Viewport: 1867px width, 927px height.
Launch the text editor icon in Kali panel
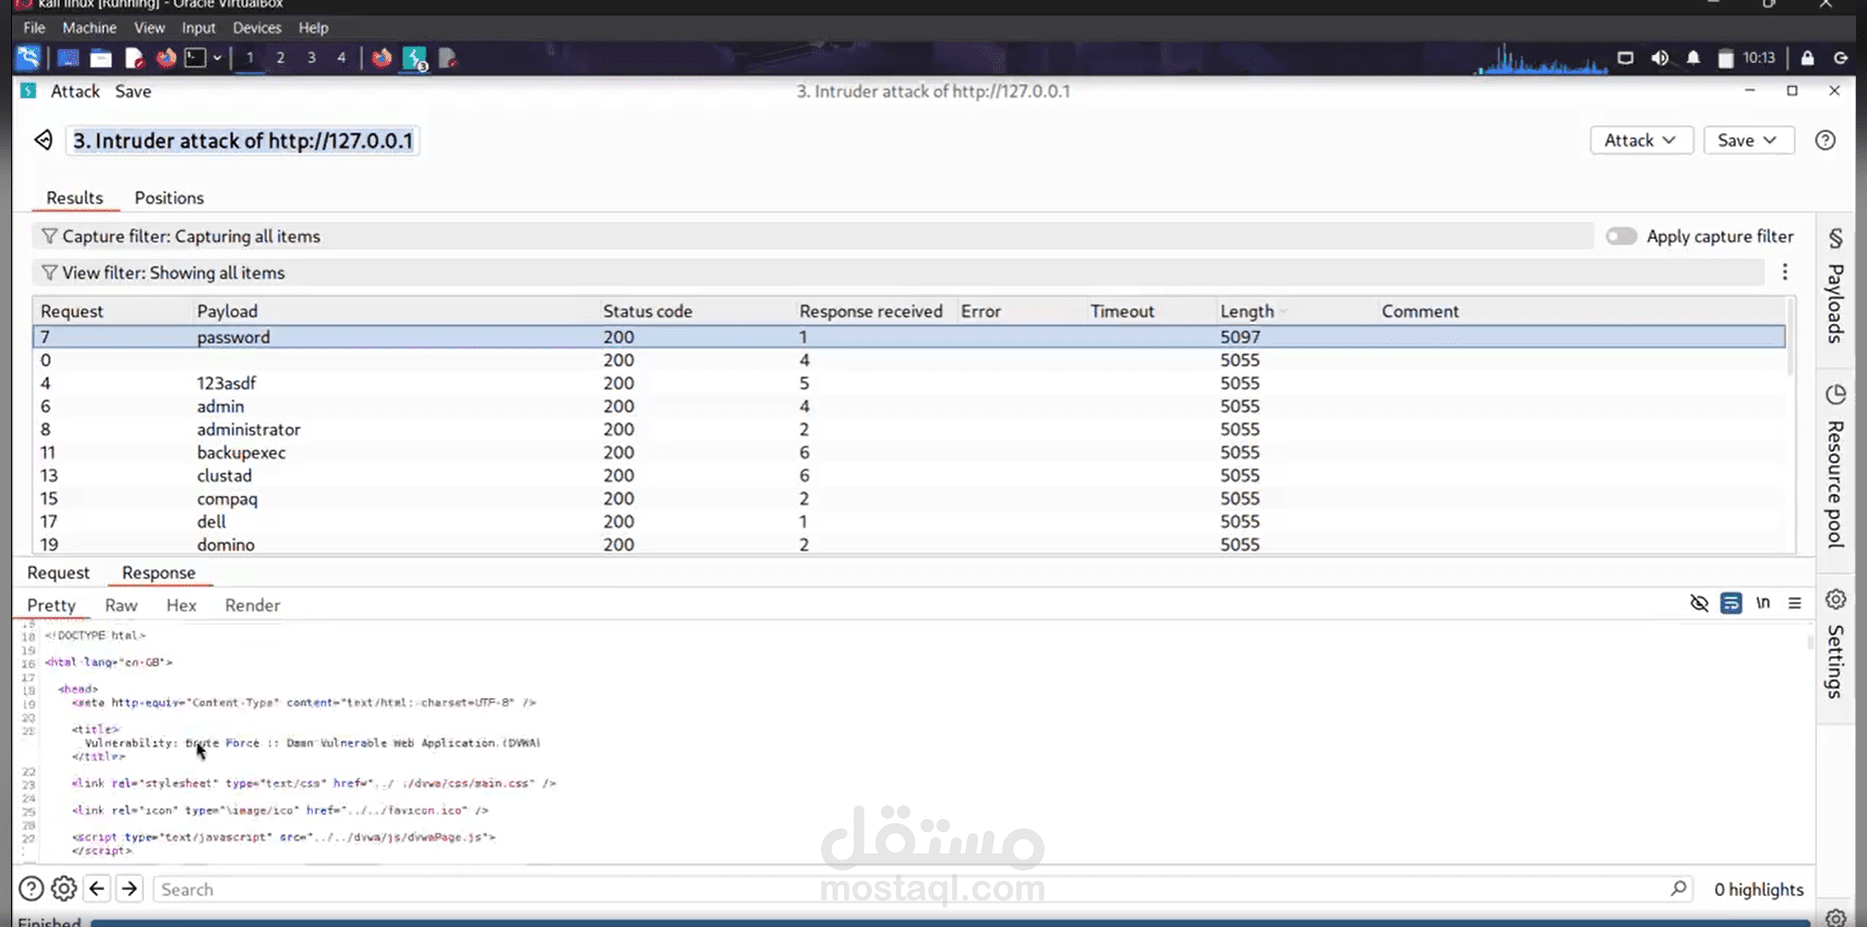[x=134, y=58]
